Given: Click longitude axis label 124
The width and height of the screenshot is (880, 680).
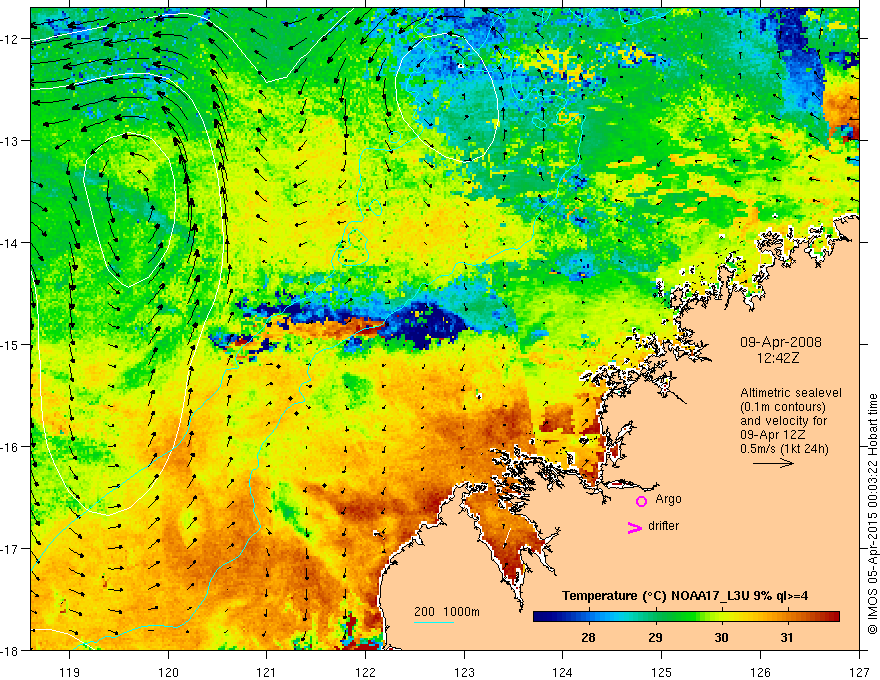Looking at the screenshot, I should [563, 672].
